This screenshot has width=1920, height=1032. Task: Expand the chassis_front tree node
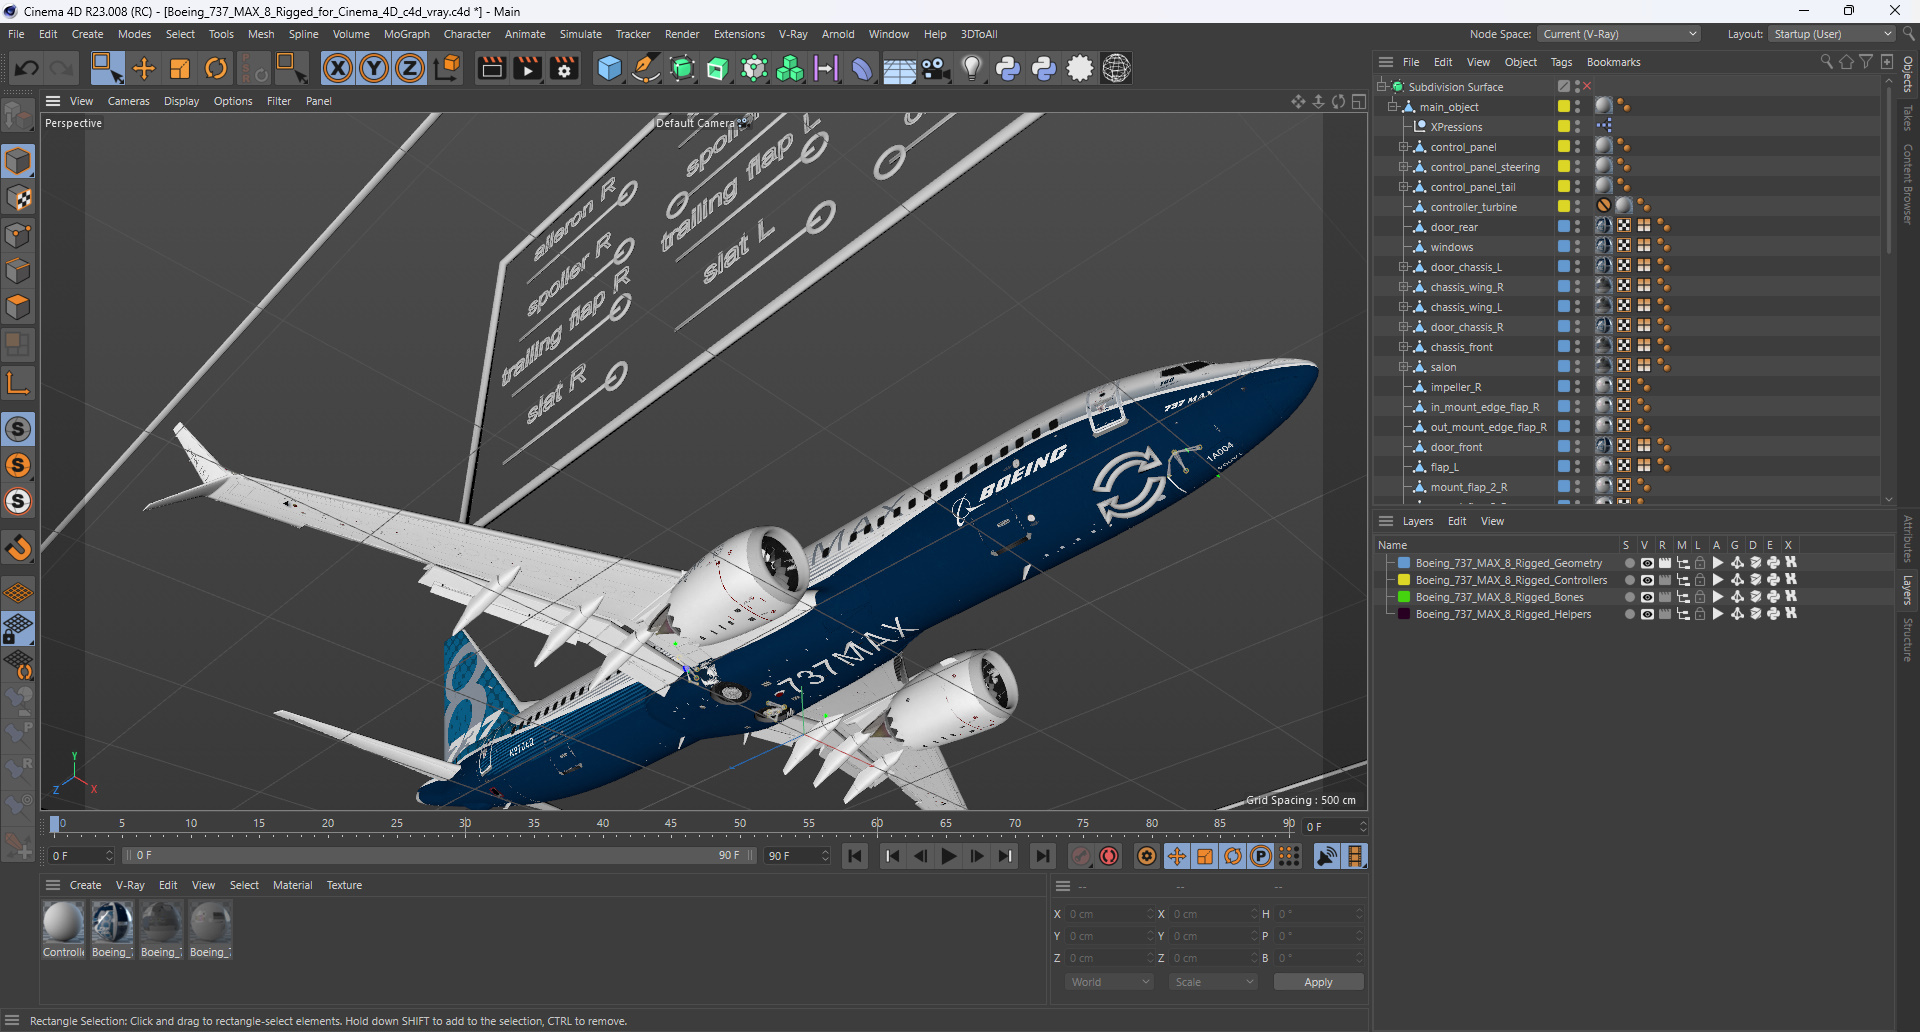pyautogui.click(x=1403, y=347)
